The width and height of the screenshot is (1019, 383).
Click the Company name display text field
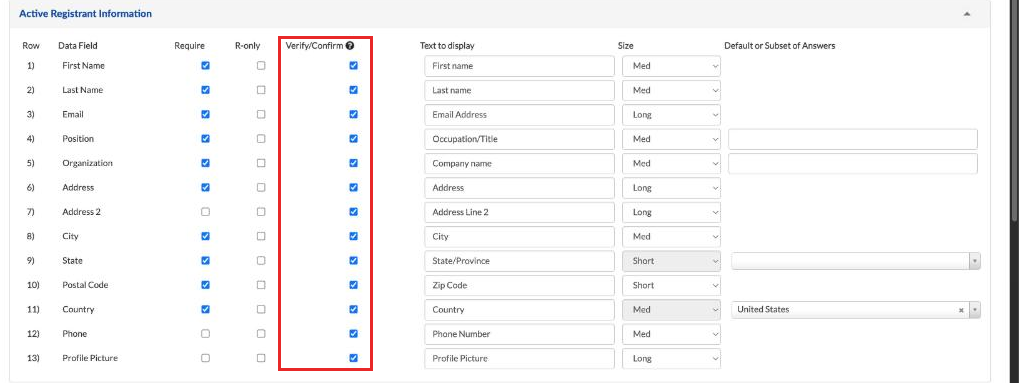(519, 164)
